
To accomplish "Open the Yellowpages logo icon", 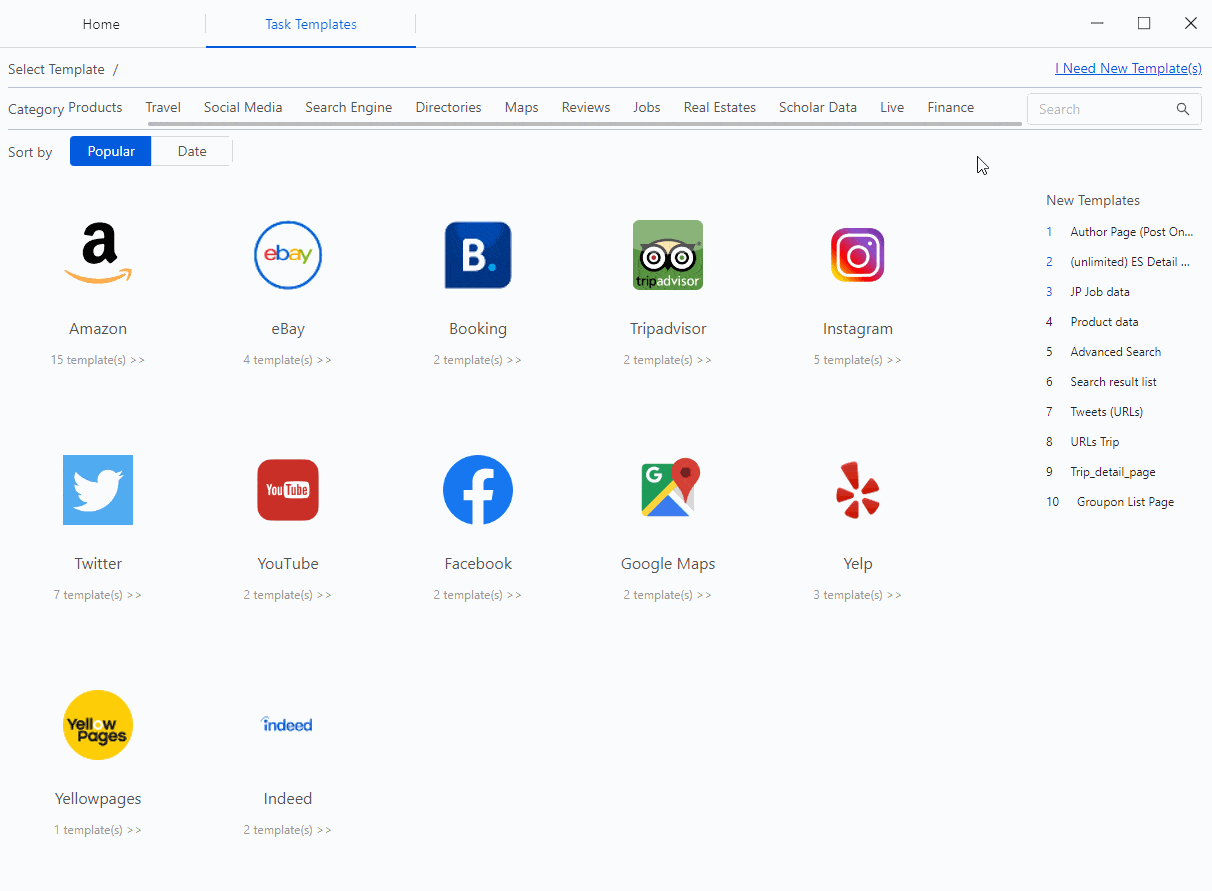I will pyautogui.click(x=98, y=725).
